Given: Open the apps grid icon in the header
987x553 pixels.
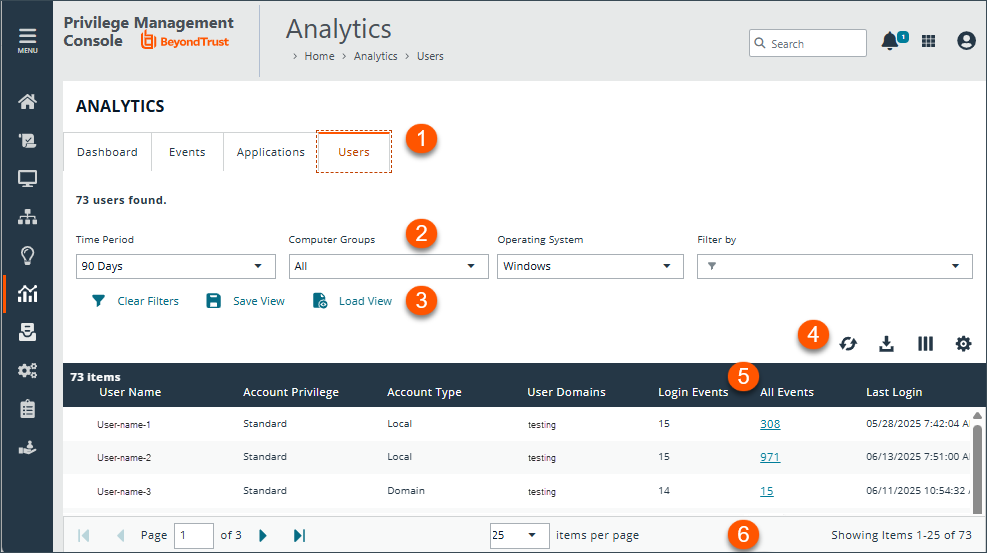Looking at the screenshot, I should pos(928,42).
